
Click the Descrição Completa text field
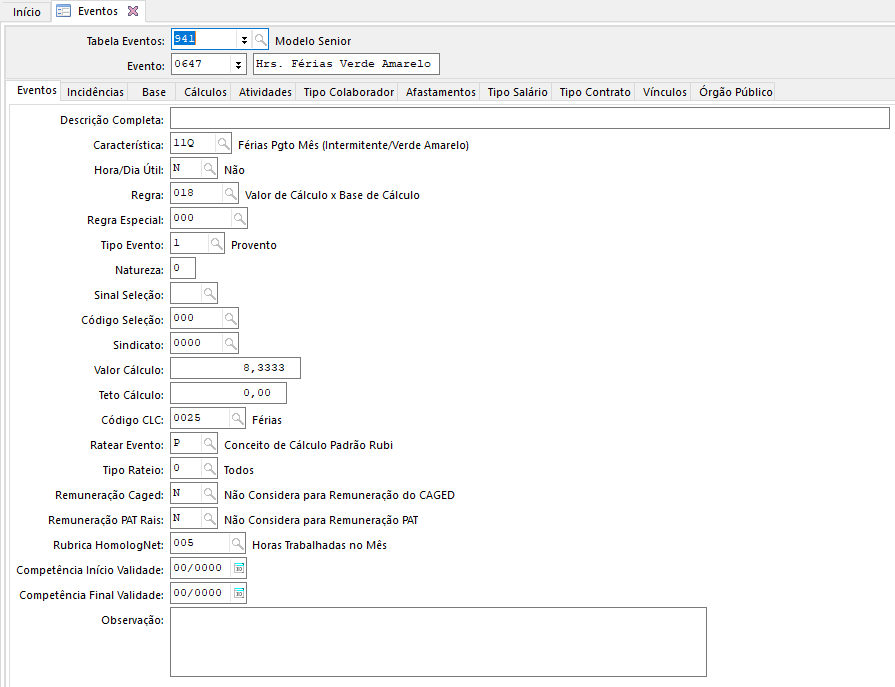530,118
